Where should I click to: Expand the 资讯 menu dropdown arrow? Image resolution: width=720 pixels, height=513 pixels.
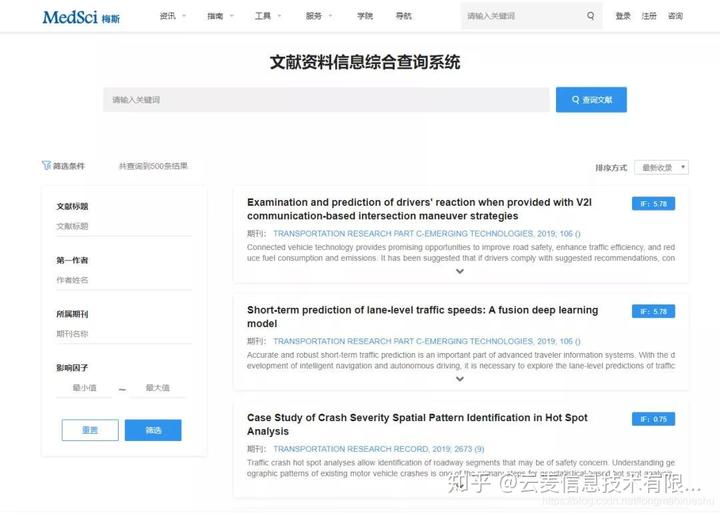pos(184,16)
